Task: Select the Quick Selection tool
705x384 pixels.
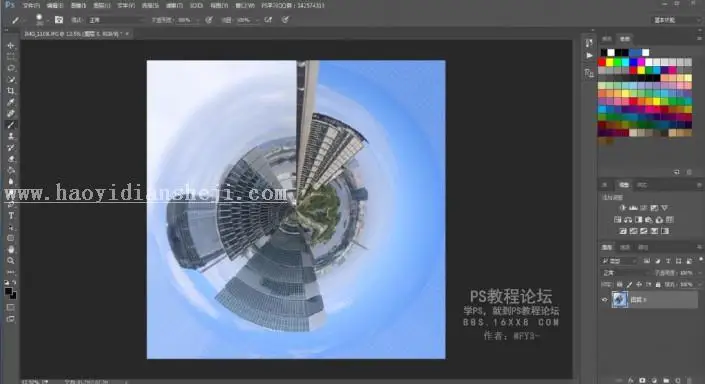Action: [x=11, y=80]
